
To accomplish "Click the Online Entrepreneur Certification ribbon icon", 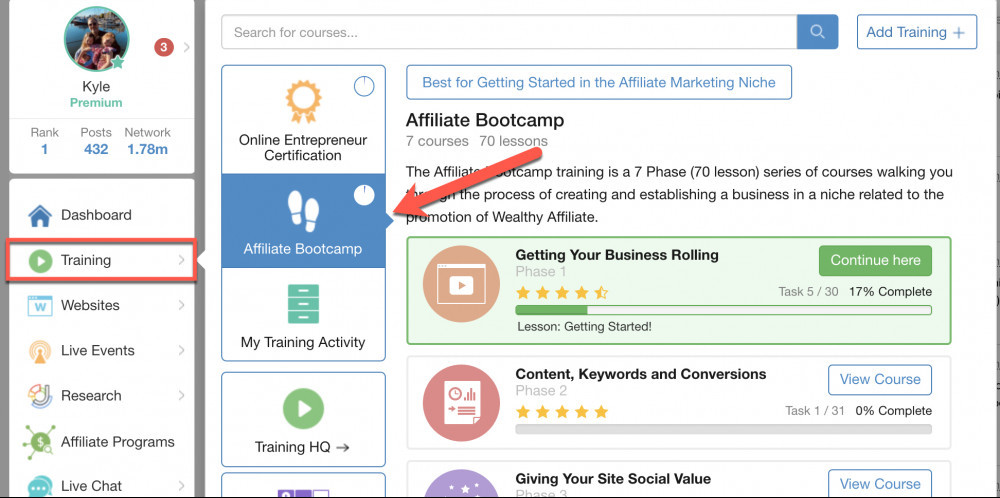I will click(x=303, y=103).
